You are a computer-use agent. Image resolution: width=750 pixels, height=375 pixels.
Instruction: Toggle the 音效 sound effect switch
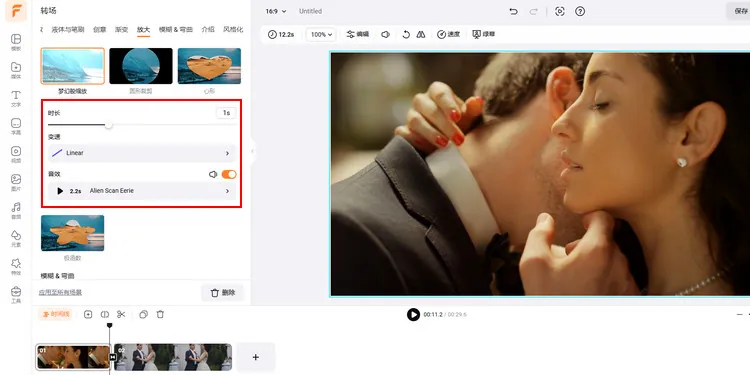pos(229,175)
